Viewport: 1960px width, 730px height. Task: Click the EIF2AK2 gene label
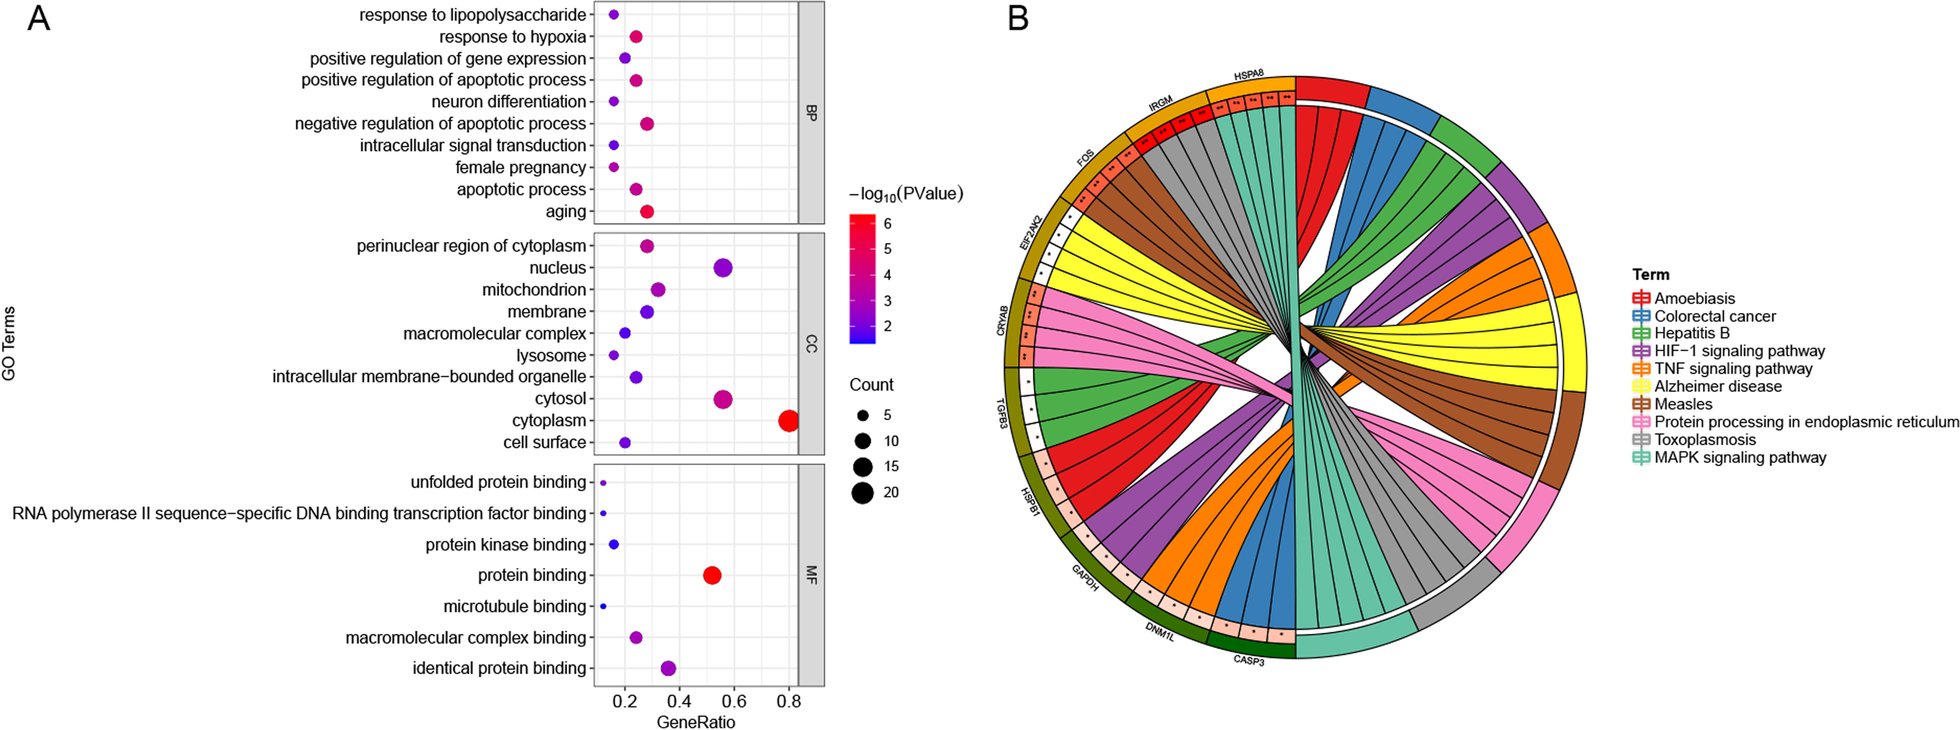(1031, 232)
